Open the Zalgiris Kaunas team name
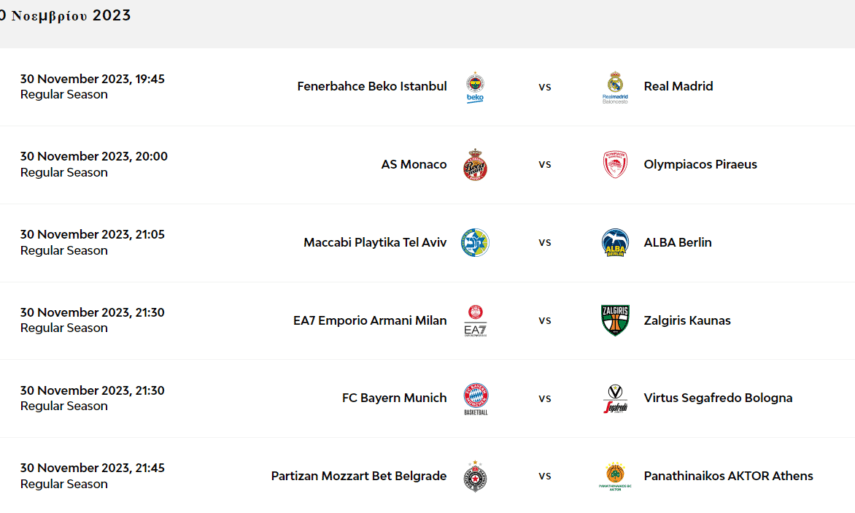855x513 pixels. click(687, 321)
